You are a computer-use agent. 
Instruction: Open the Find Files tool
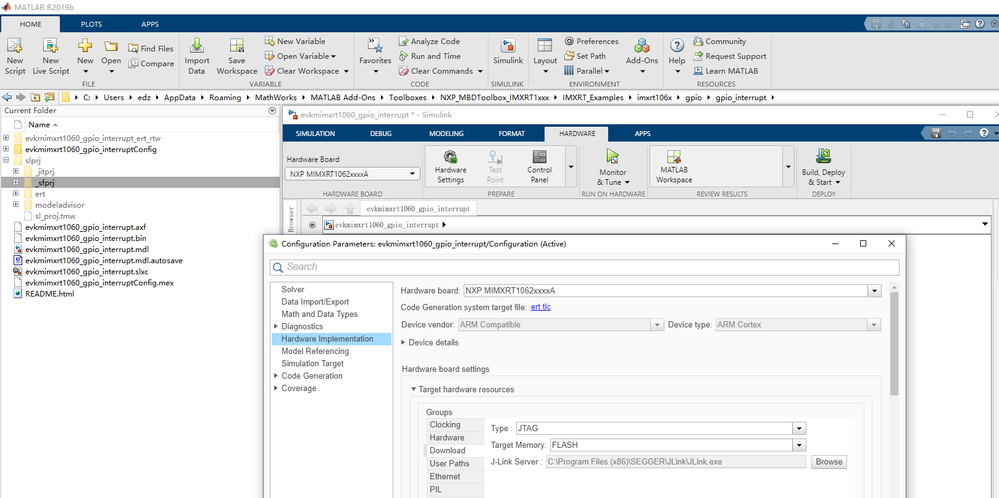pyautogui.click(x=150, y=48)
